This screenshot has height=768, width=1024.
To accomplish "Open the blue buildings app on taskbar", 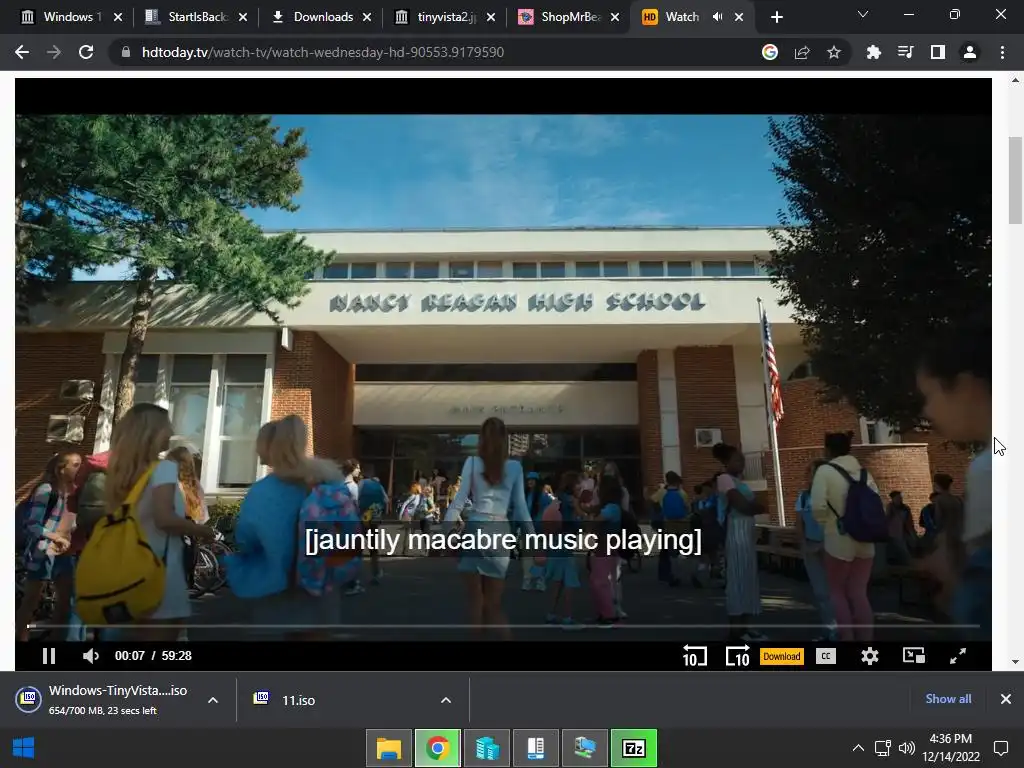I will [487, 748].
